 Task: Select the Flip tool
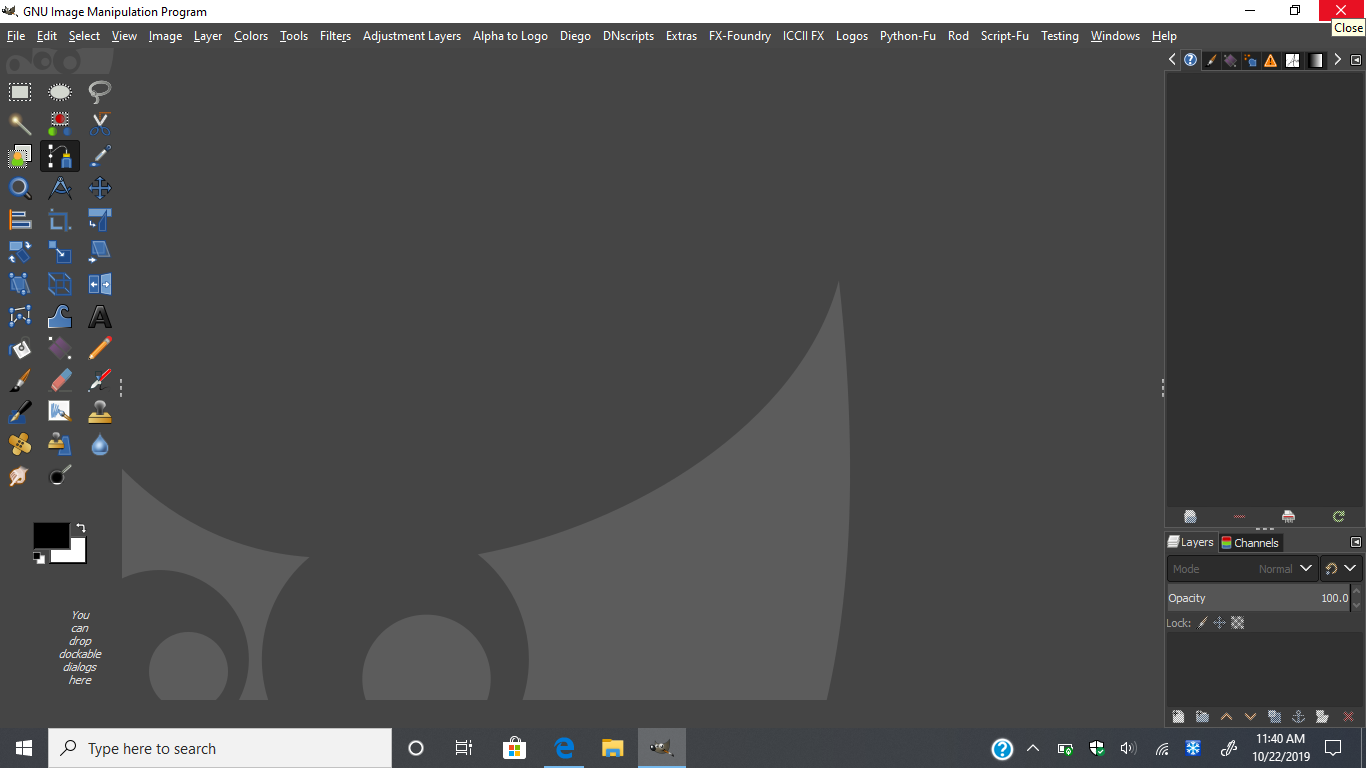100,284
